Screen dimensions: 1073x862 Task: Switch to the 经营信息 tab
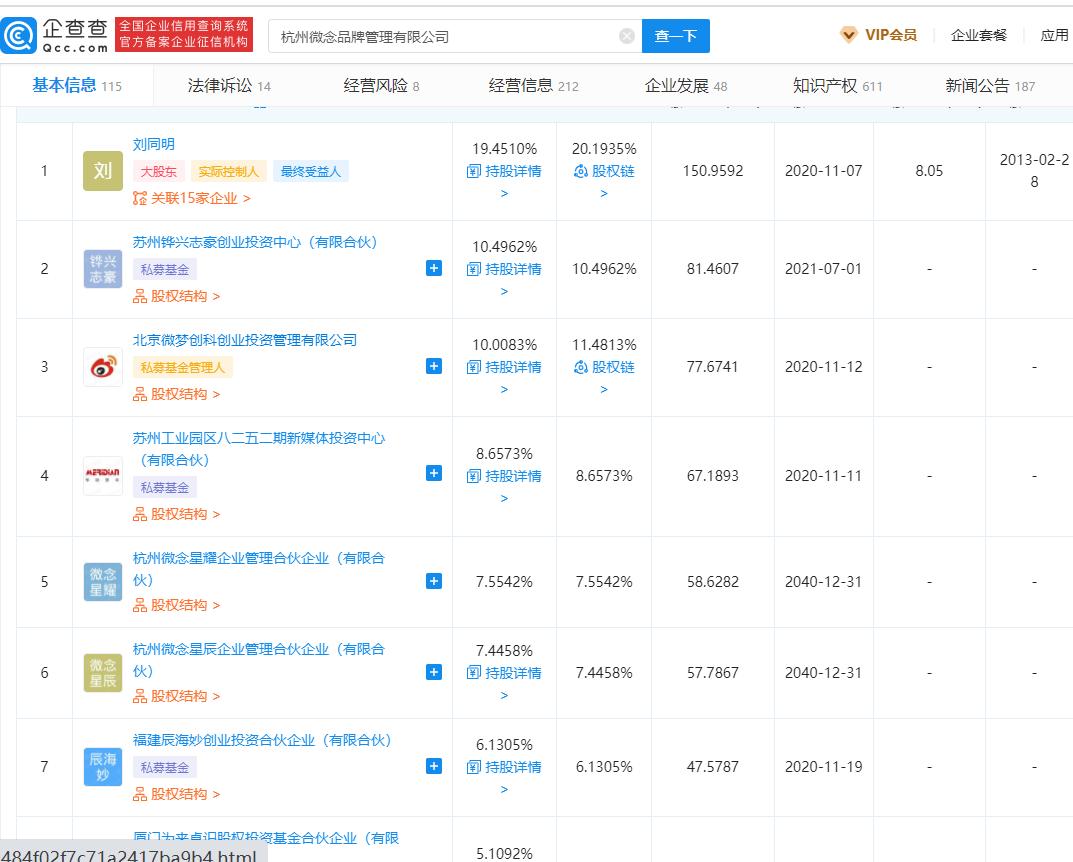(534, 86)
